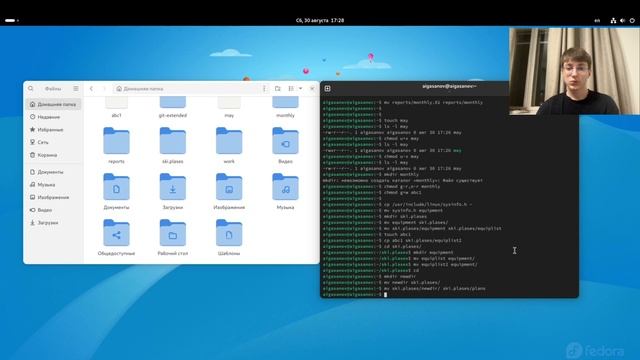
Task: Select the Документы folder icon in grid
Action: click(116, 187)
